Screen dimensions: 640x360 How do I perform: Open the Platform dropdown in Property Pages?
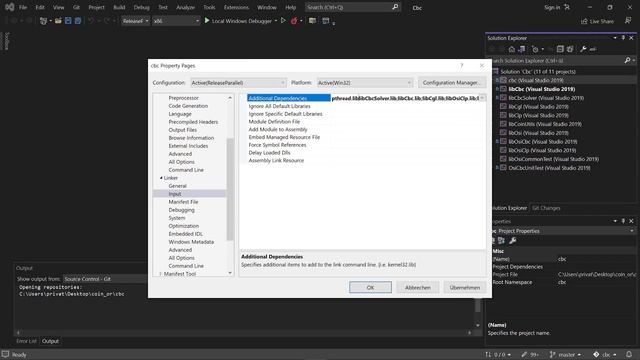click(x=365, y=83)
